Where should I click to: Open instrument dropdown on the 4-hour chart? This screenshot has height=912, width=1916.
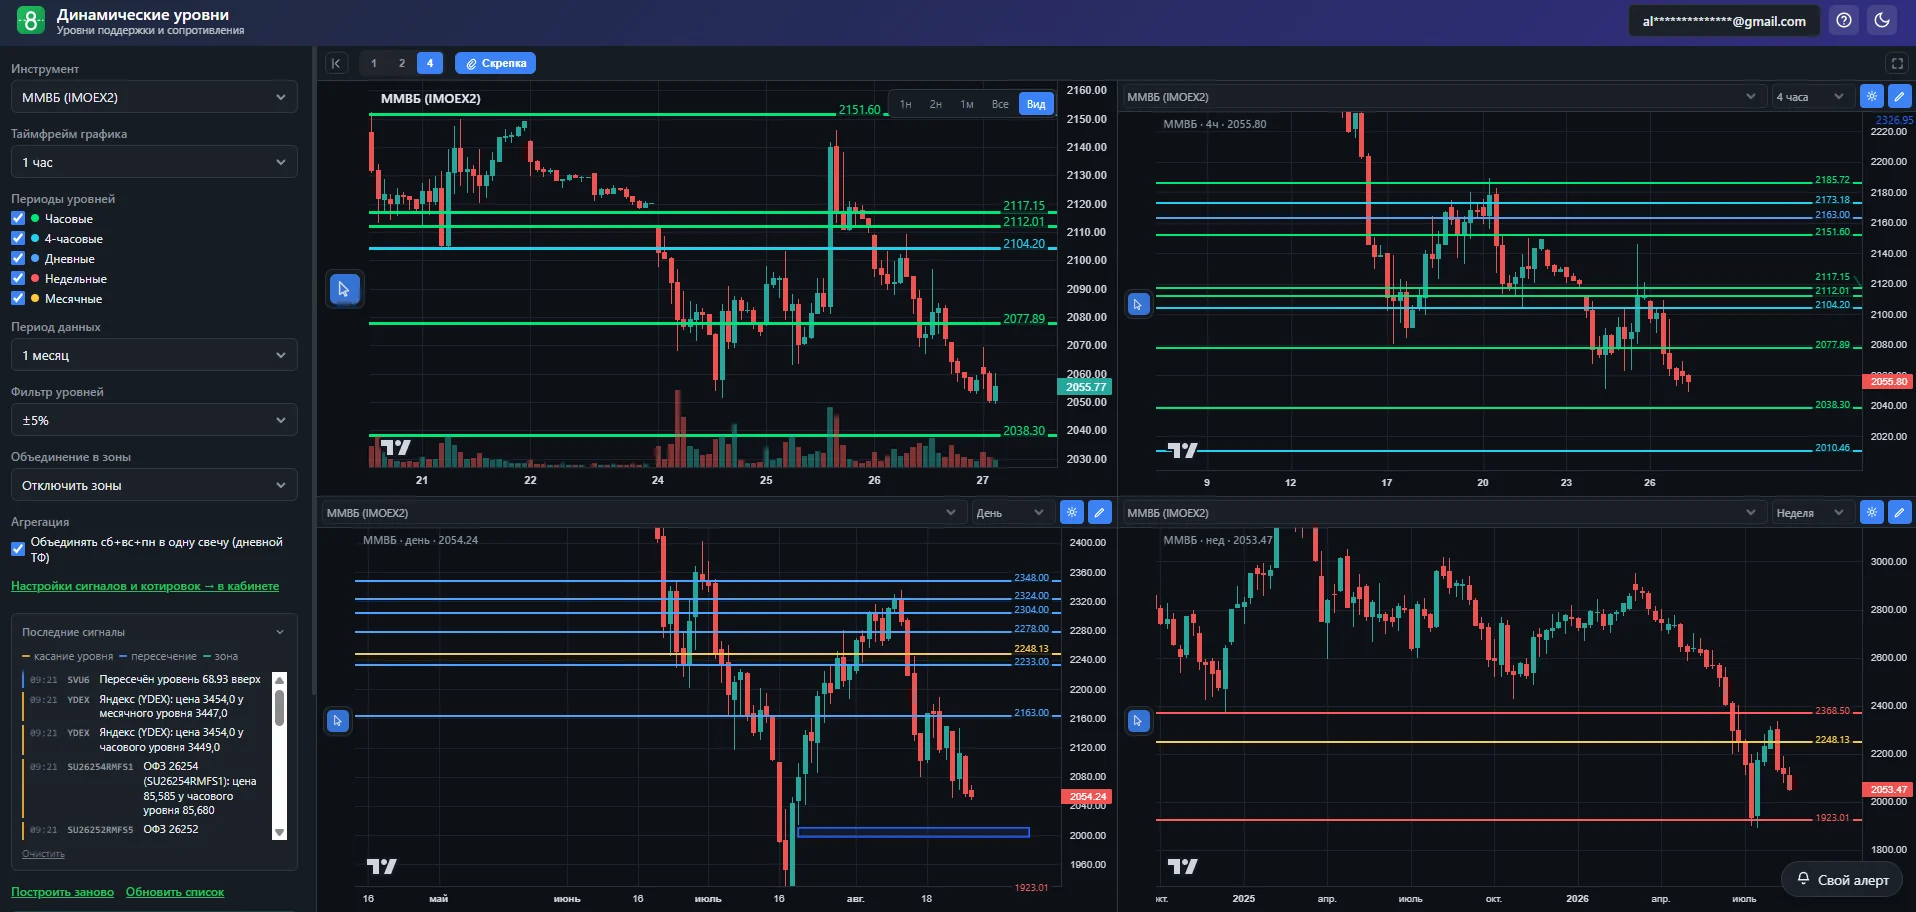pos(1442,97)
